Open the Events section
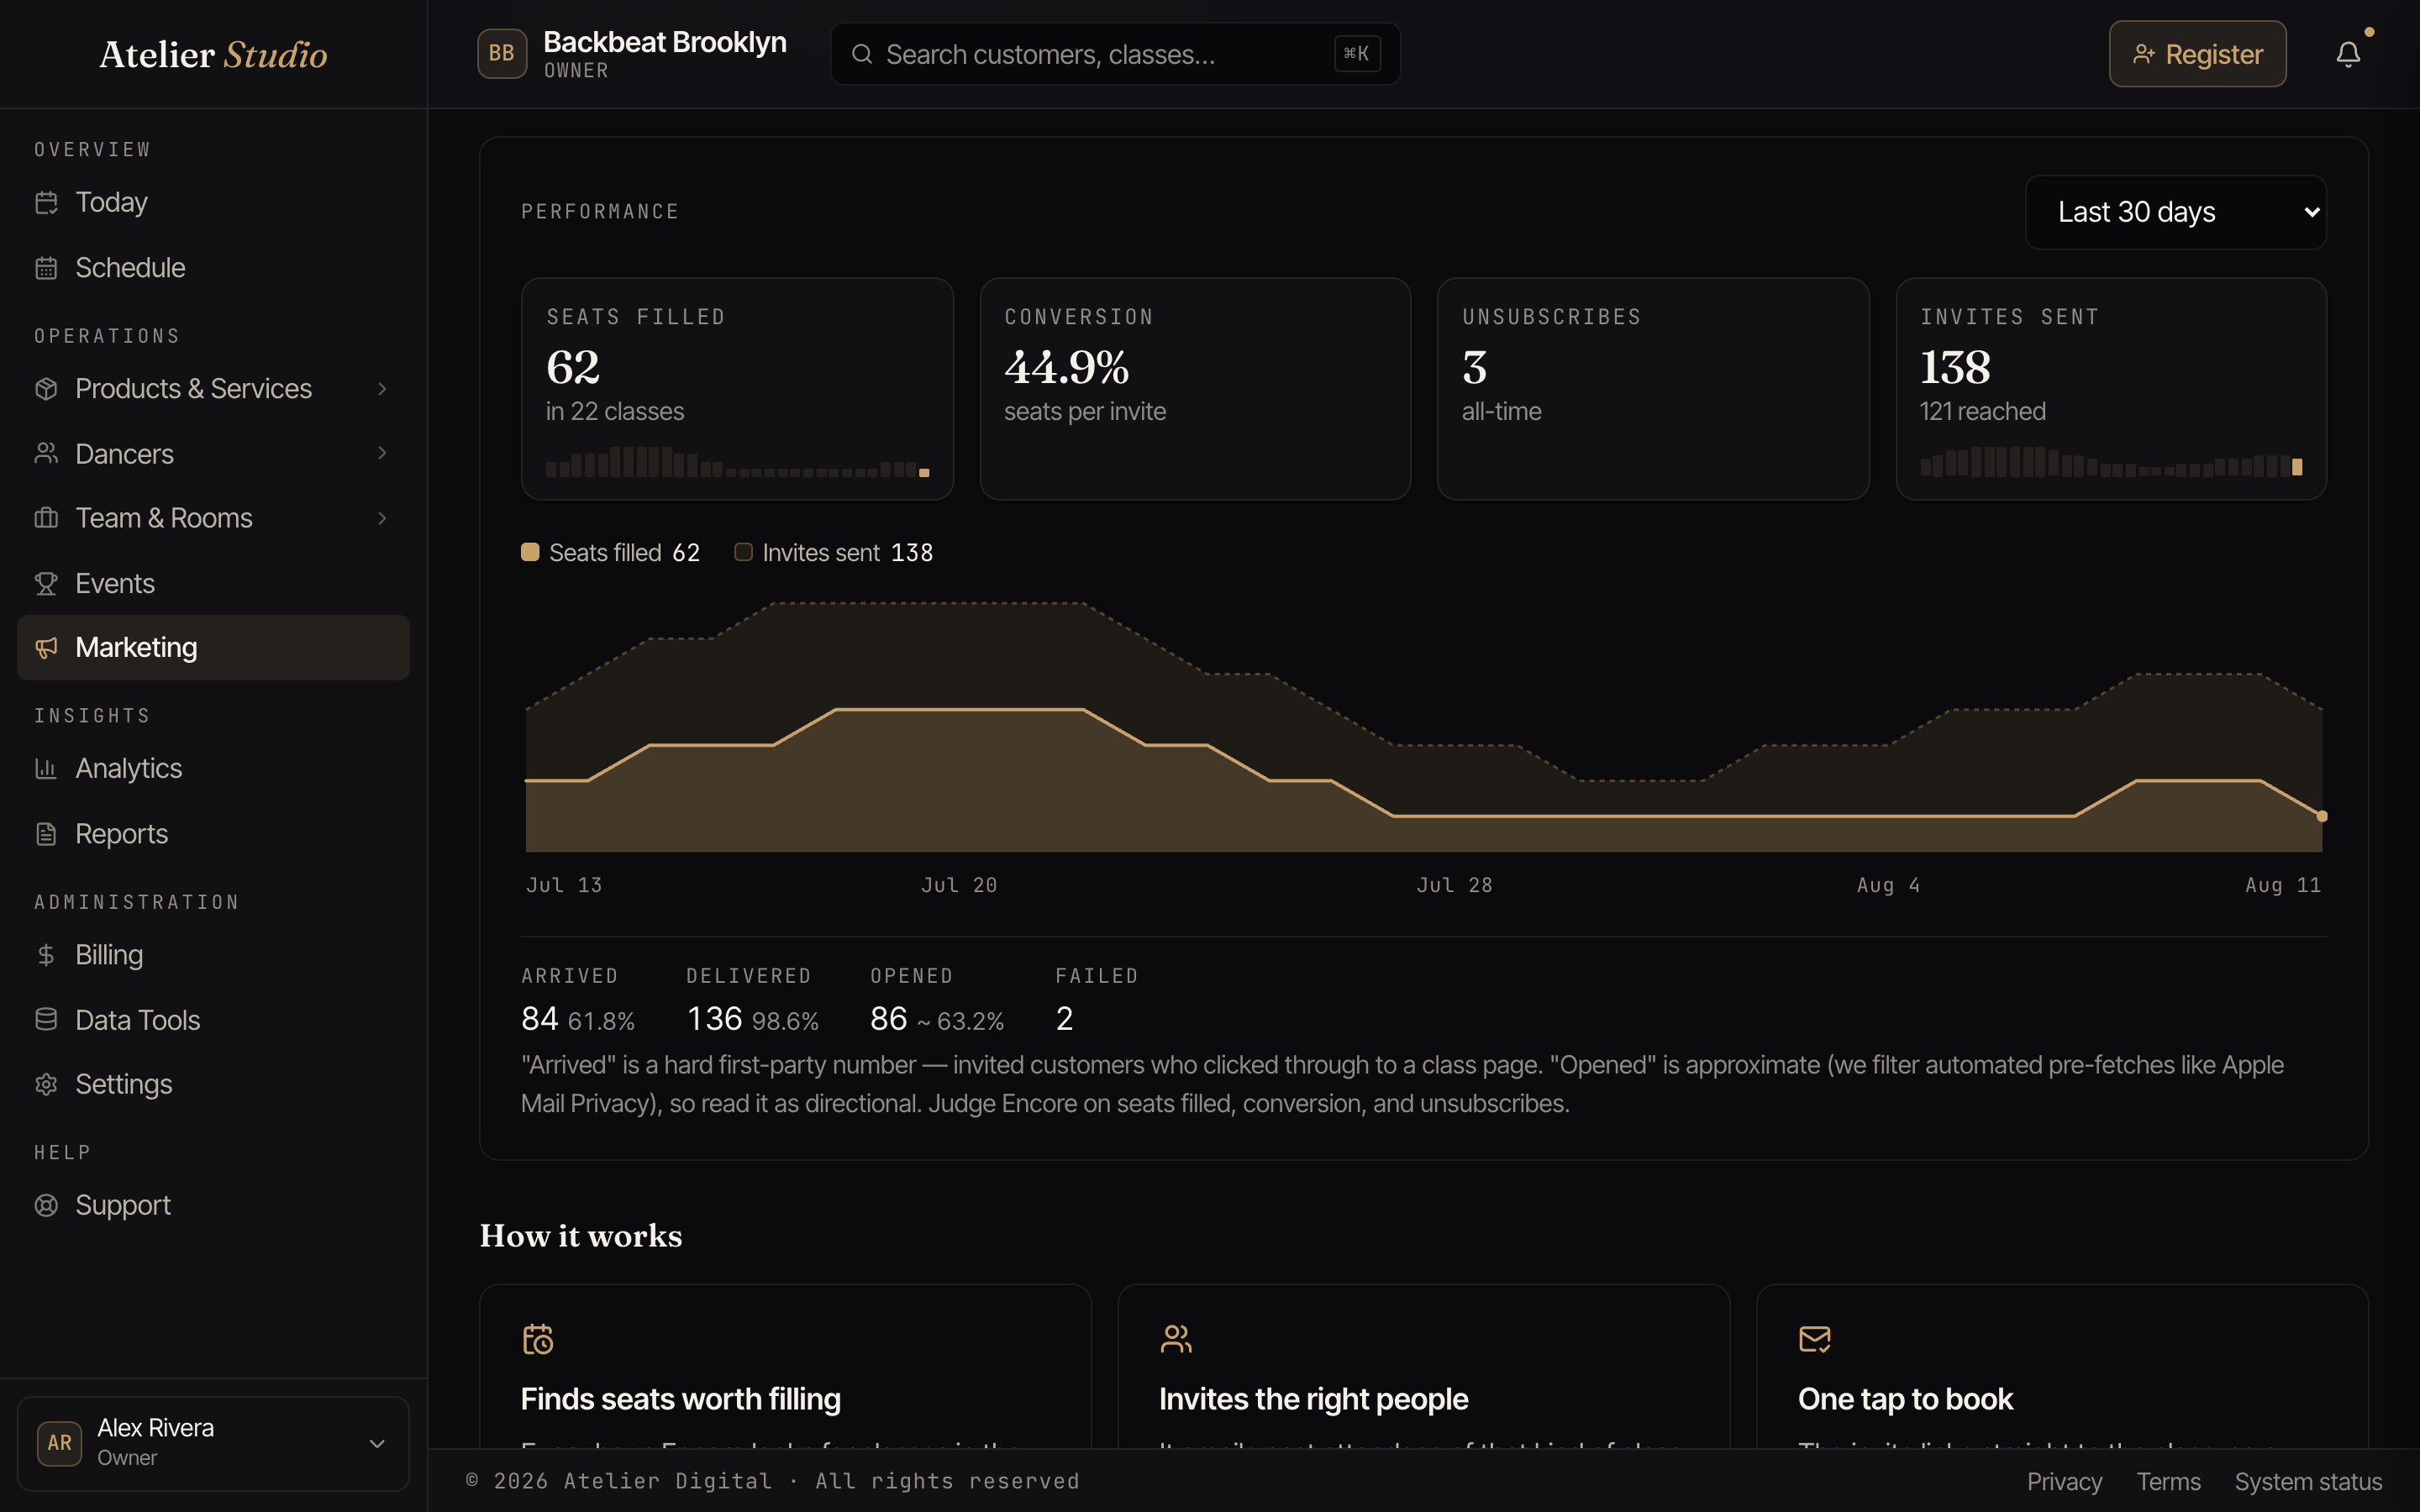 (213, 584)
